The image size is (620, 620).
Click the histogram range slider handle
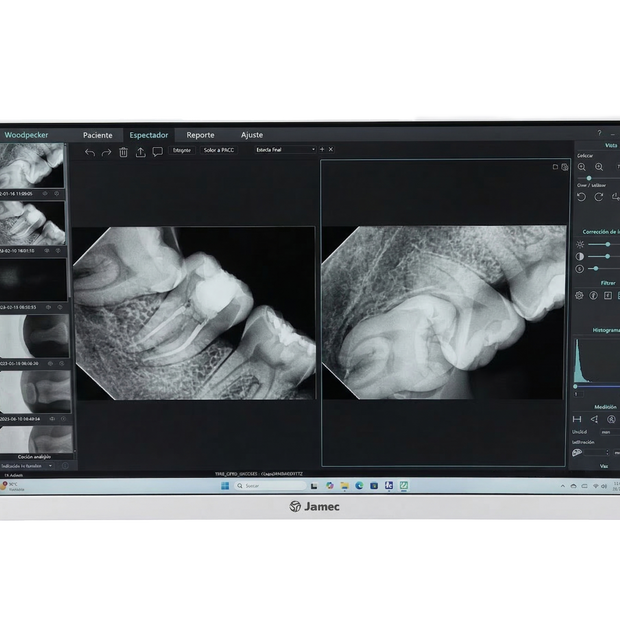[575, 386]
